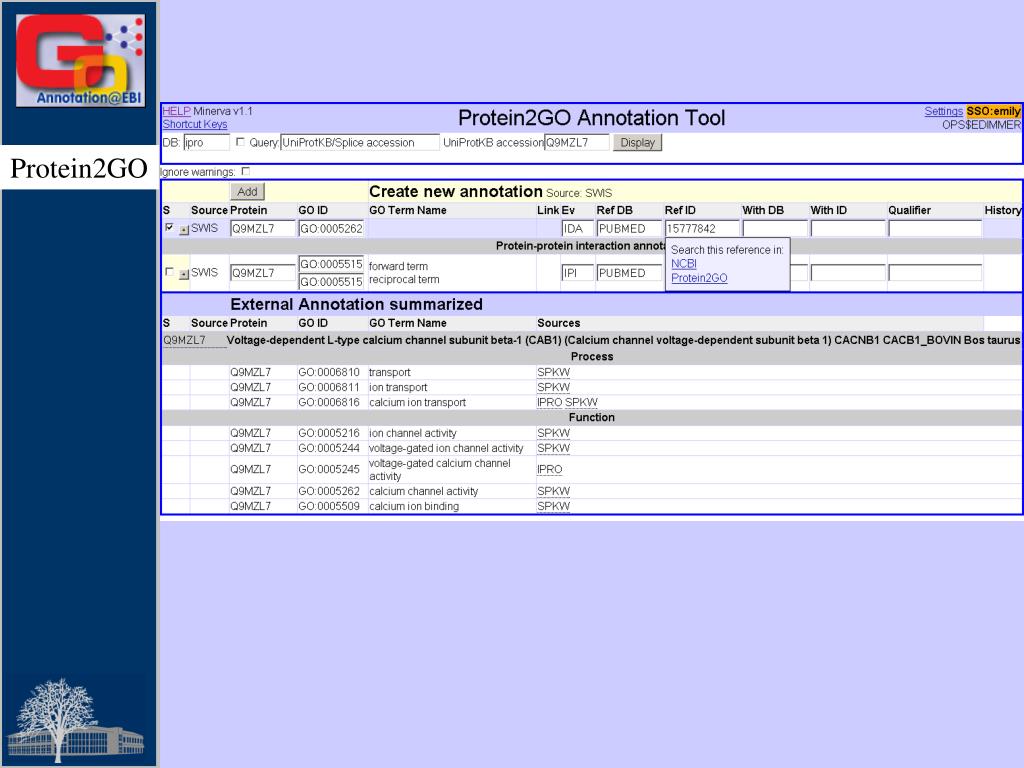Click the 'forward term' label

coord(398,266)
